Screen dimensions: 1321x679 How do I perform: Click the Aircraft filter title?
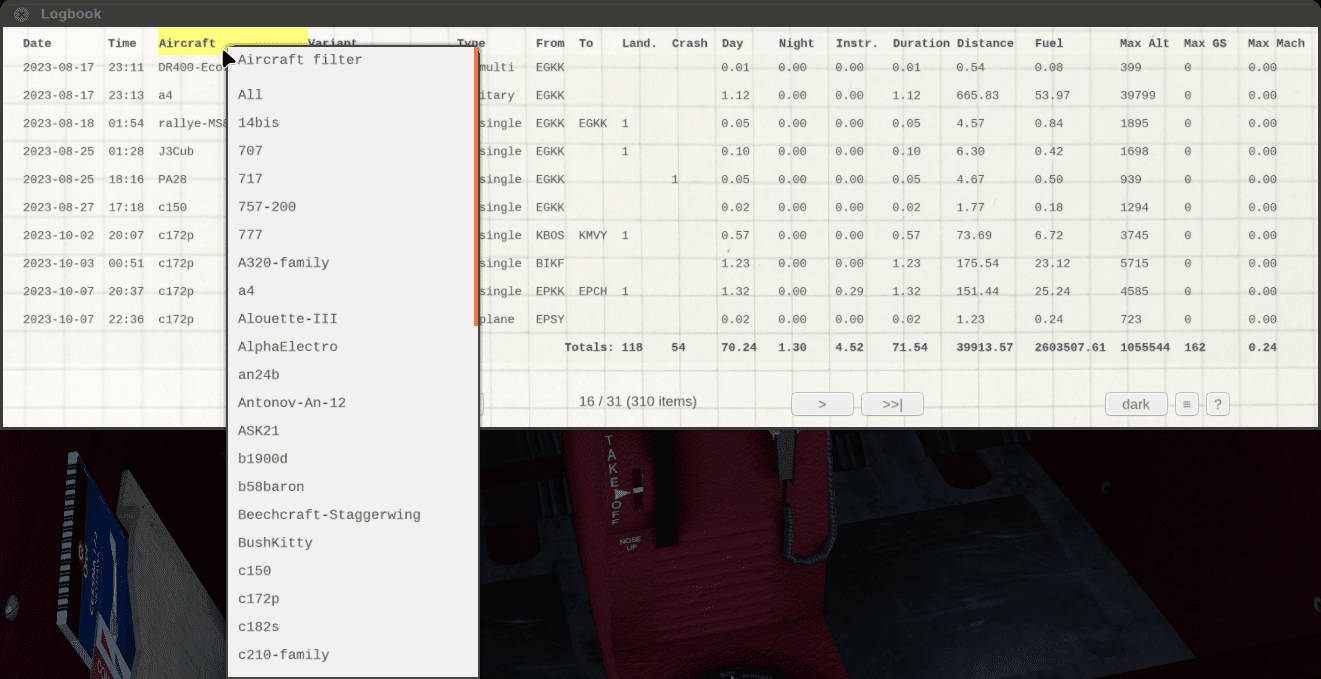(300, 59)
